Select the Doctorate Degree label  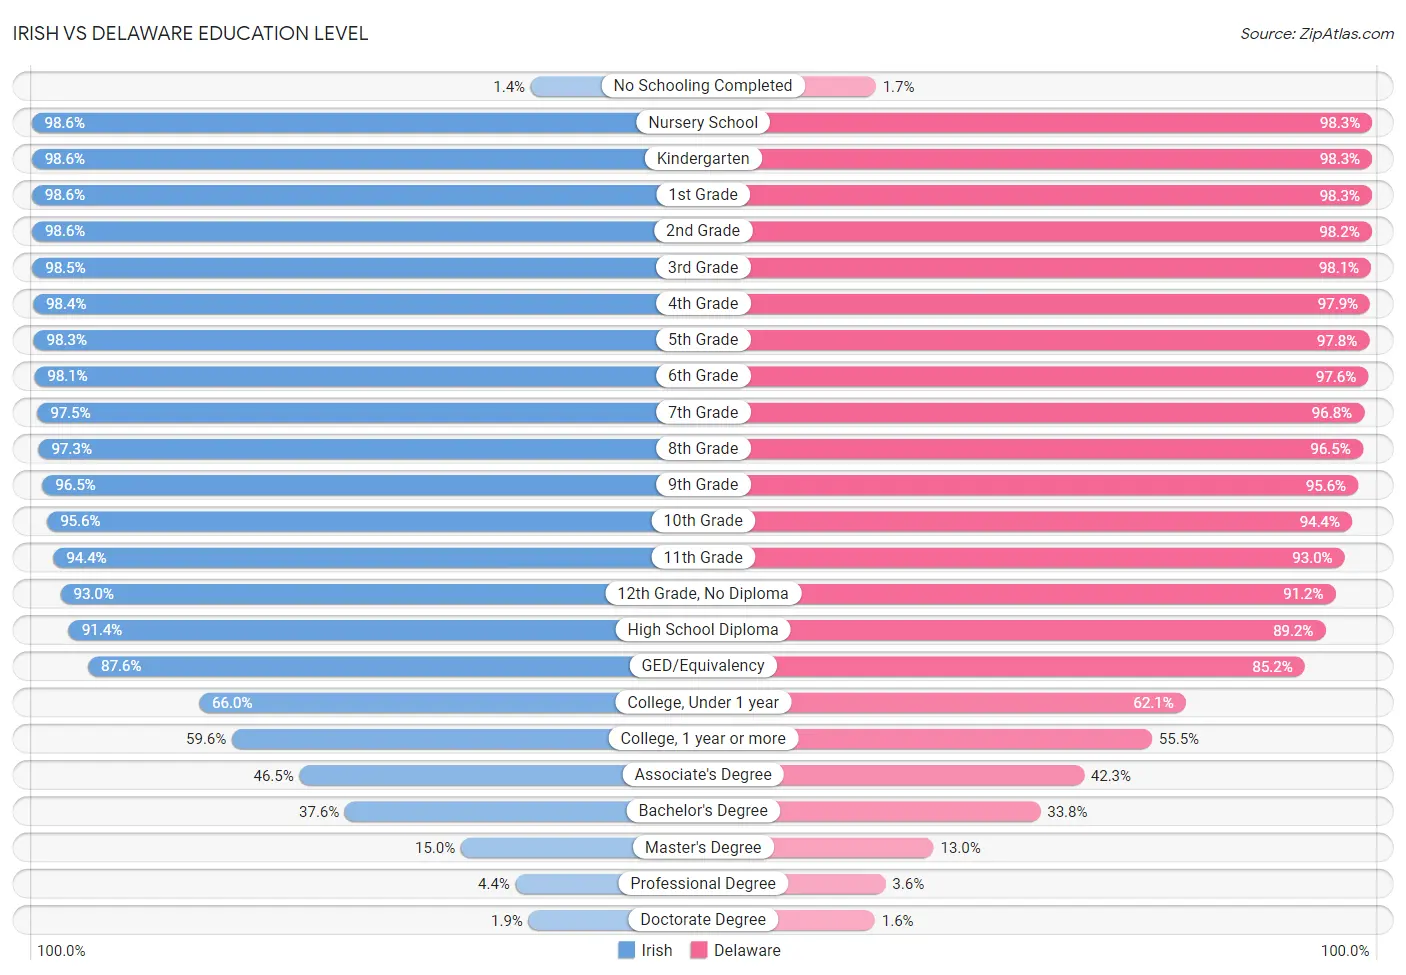(x=703, y=920)
